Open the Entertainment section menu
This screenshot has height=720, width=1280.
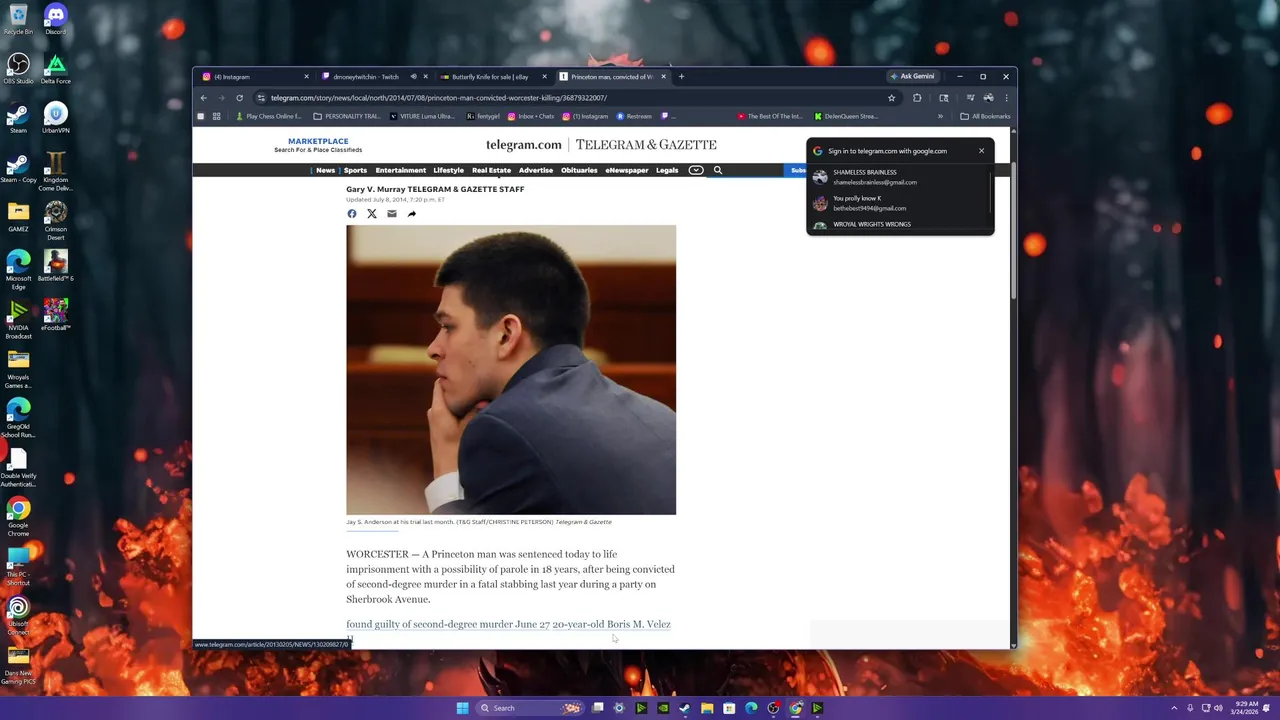tap(400, 170)
